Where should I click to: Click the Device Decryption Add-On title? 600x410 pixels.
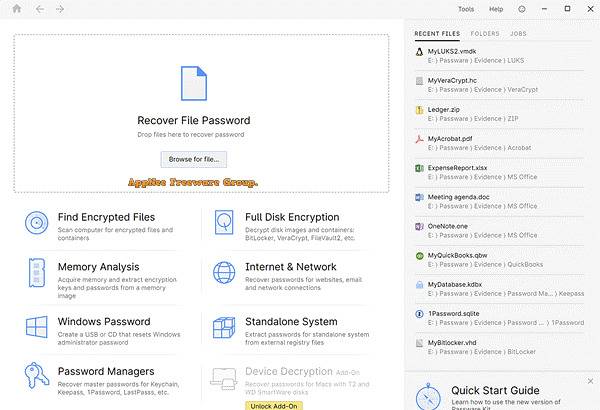point(302,371)
